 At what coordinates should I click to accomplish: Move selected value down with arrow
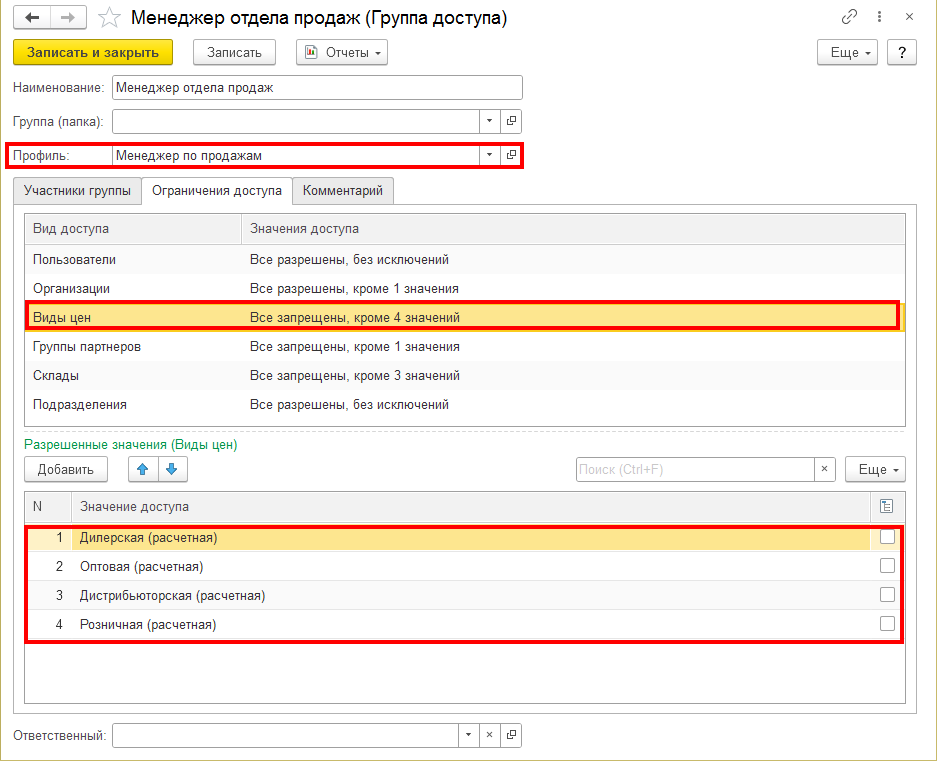pyautogui.click(x=171, y=469)
